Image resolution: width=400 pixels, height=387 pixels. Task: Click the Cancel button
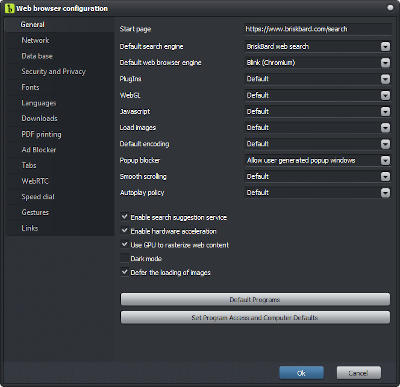point(359,373)
